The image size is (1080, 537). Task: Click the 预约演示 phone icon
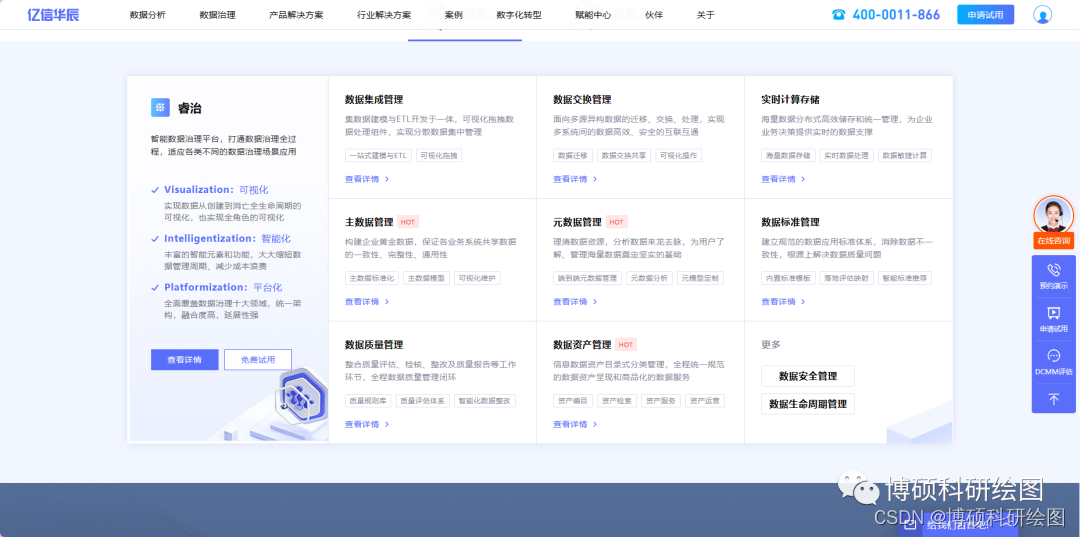tap(1053, 269)
